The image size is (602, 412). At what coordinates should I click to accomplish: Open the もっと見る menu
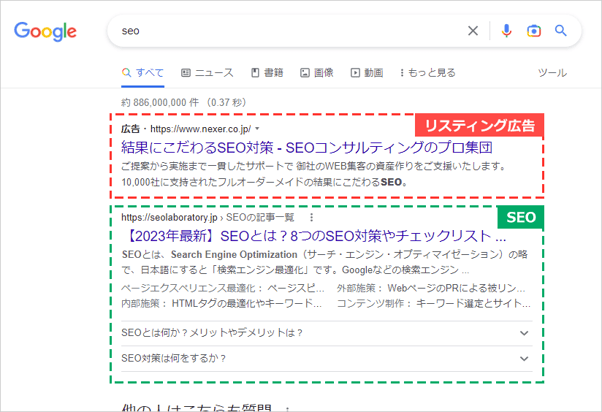point(428,73)
